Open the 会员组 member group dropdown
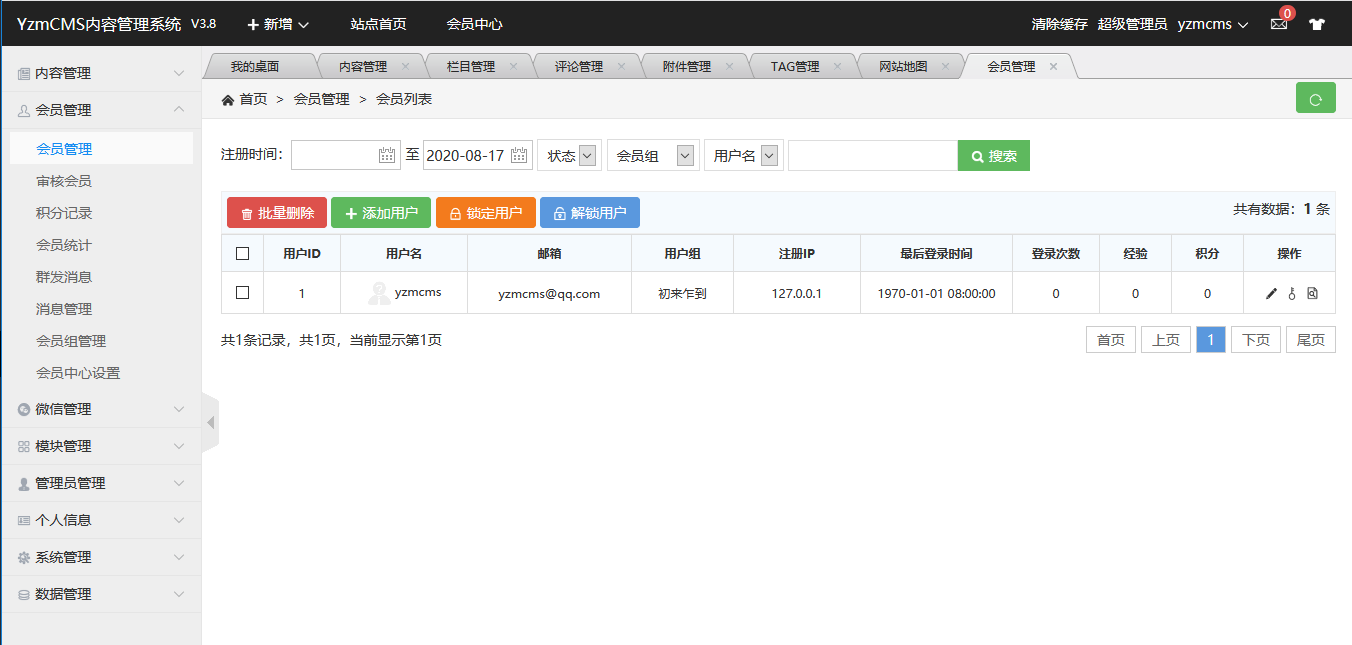This screenshot has width=1352, height=645. (653, 155)
